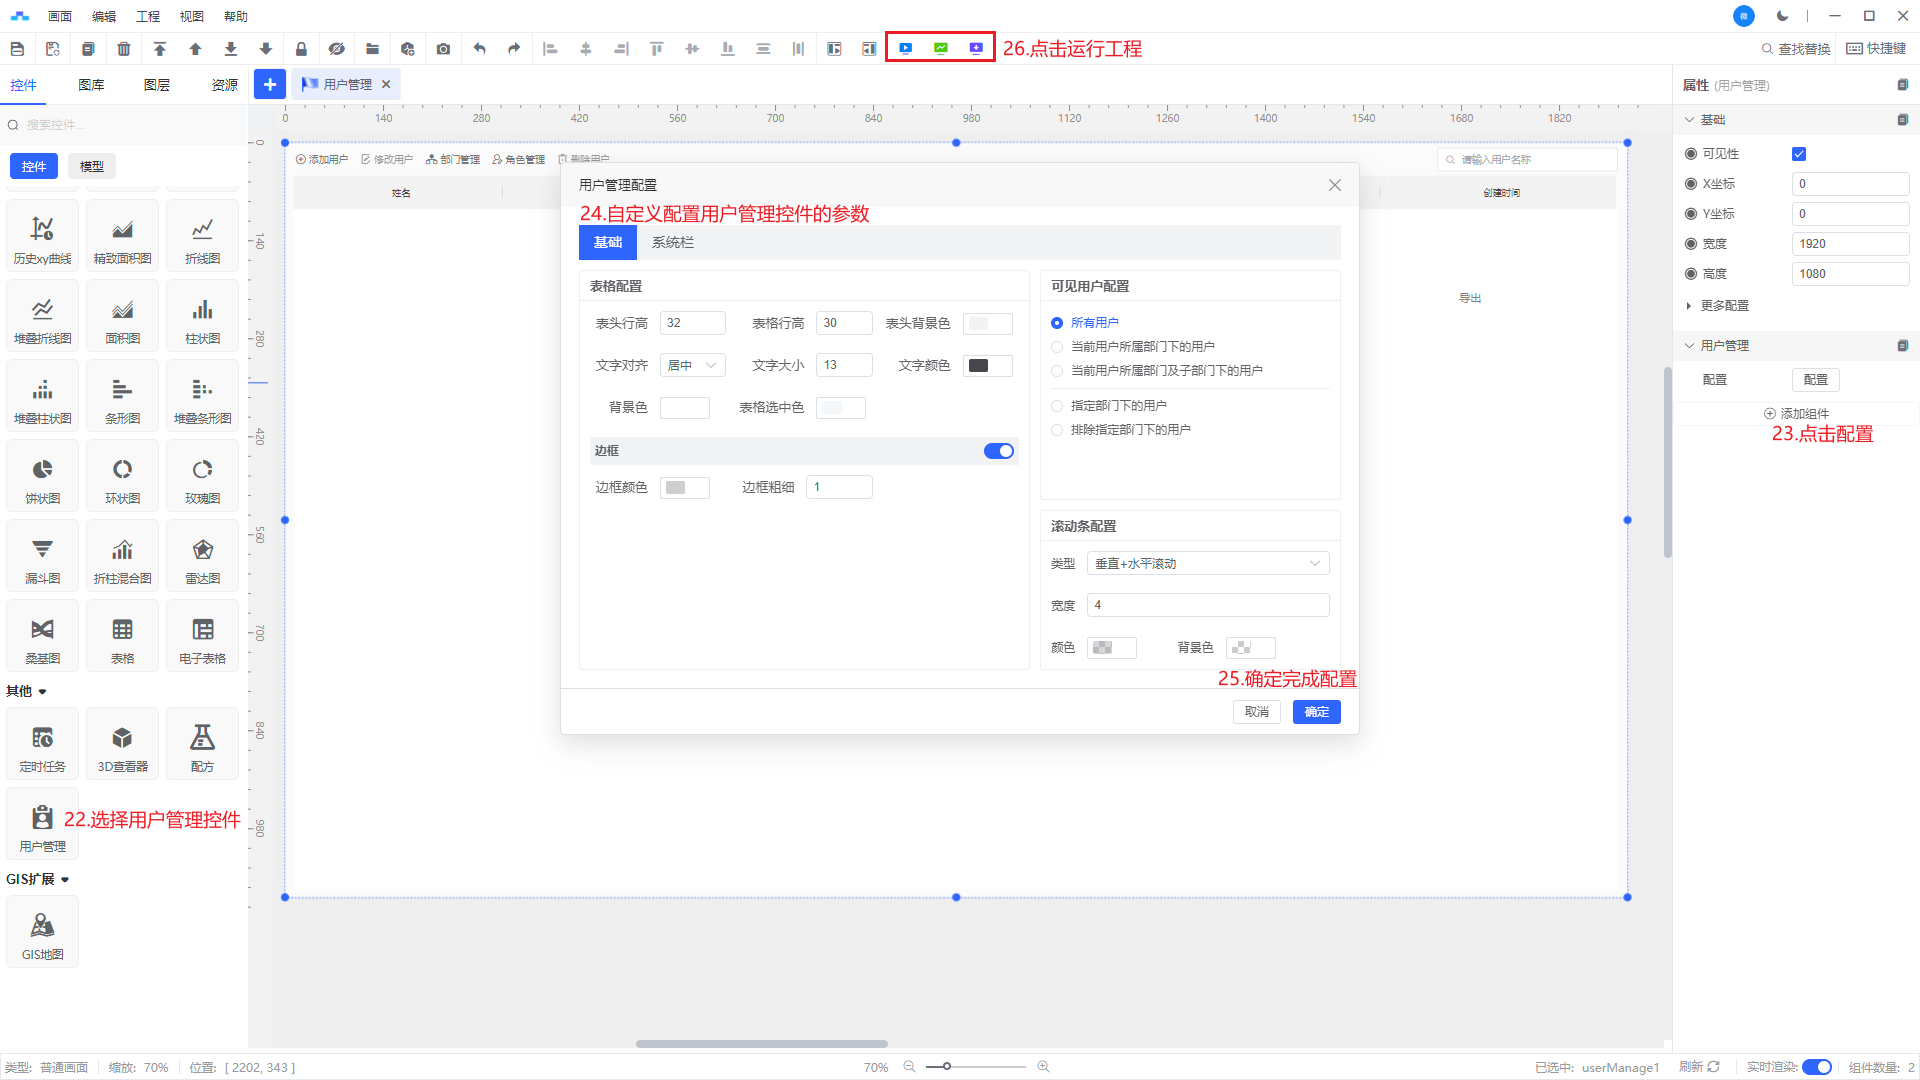Select 指定部门下的用户 radio option

(x=1057, y=406)
